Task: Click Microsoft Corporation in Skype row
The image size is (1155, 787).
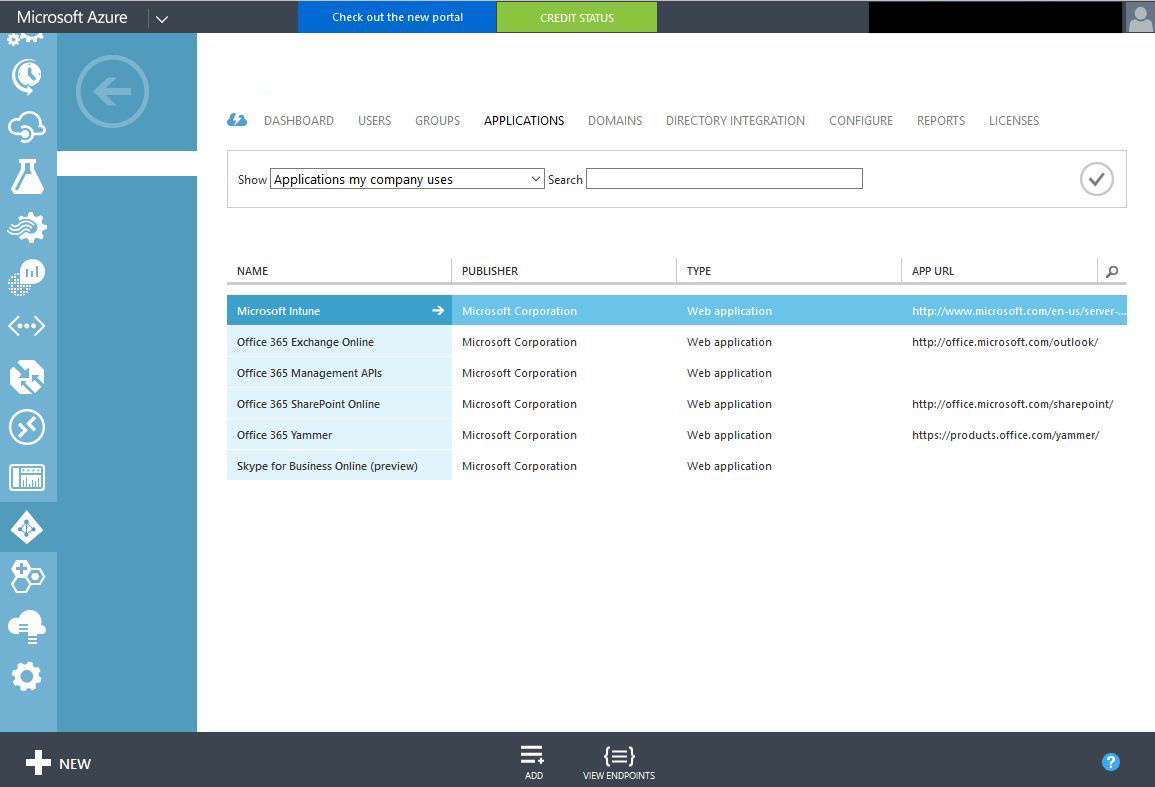Action: [x=519, y=466]
